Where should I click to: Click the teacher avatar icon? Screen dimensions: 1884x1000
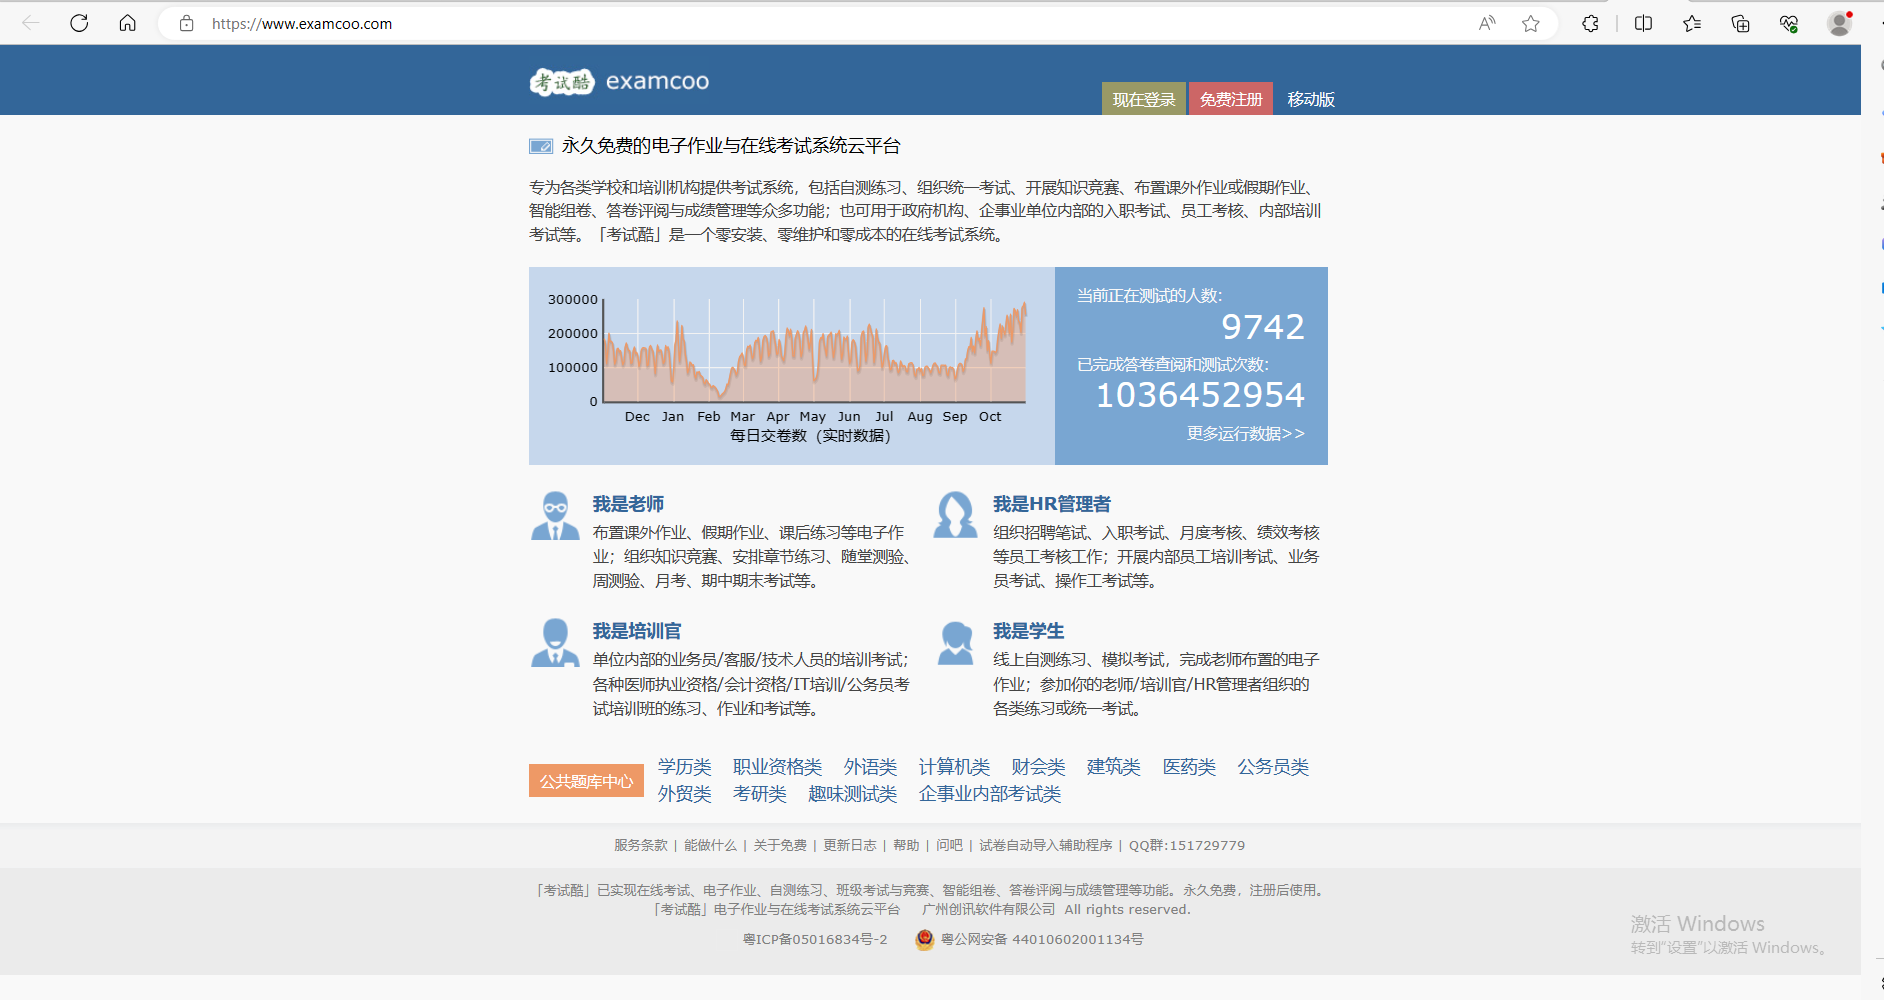555,516
